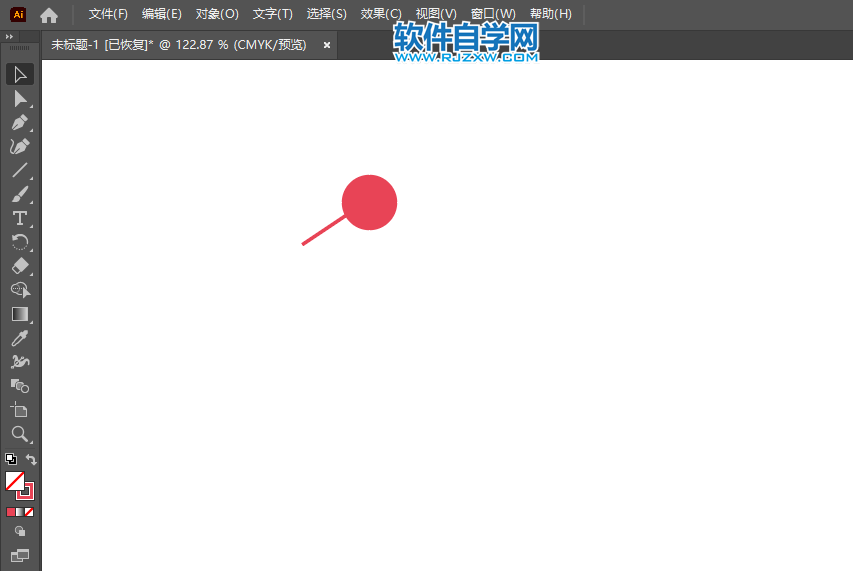Select the Rotate tool
This screenshot has height=571, width=853.
point(20,243)
